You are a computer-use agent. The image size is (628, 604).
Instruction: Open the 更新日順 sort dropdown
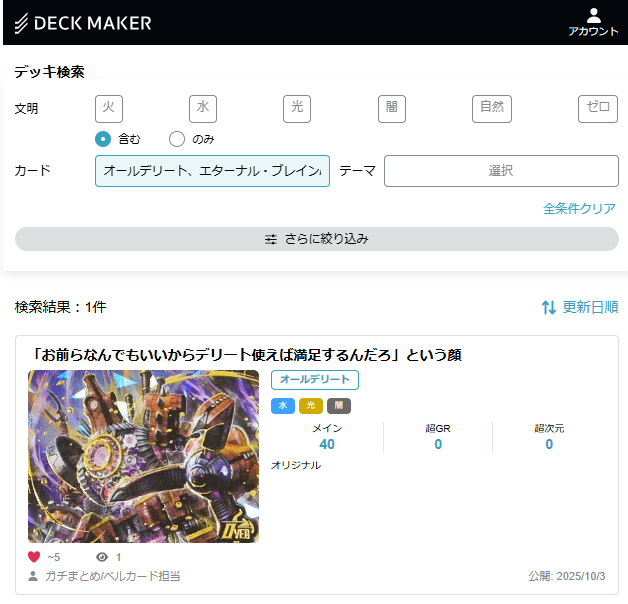click(x=589, y=307)
